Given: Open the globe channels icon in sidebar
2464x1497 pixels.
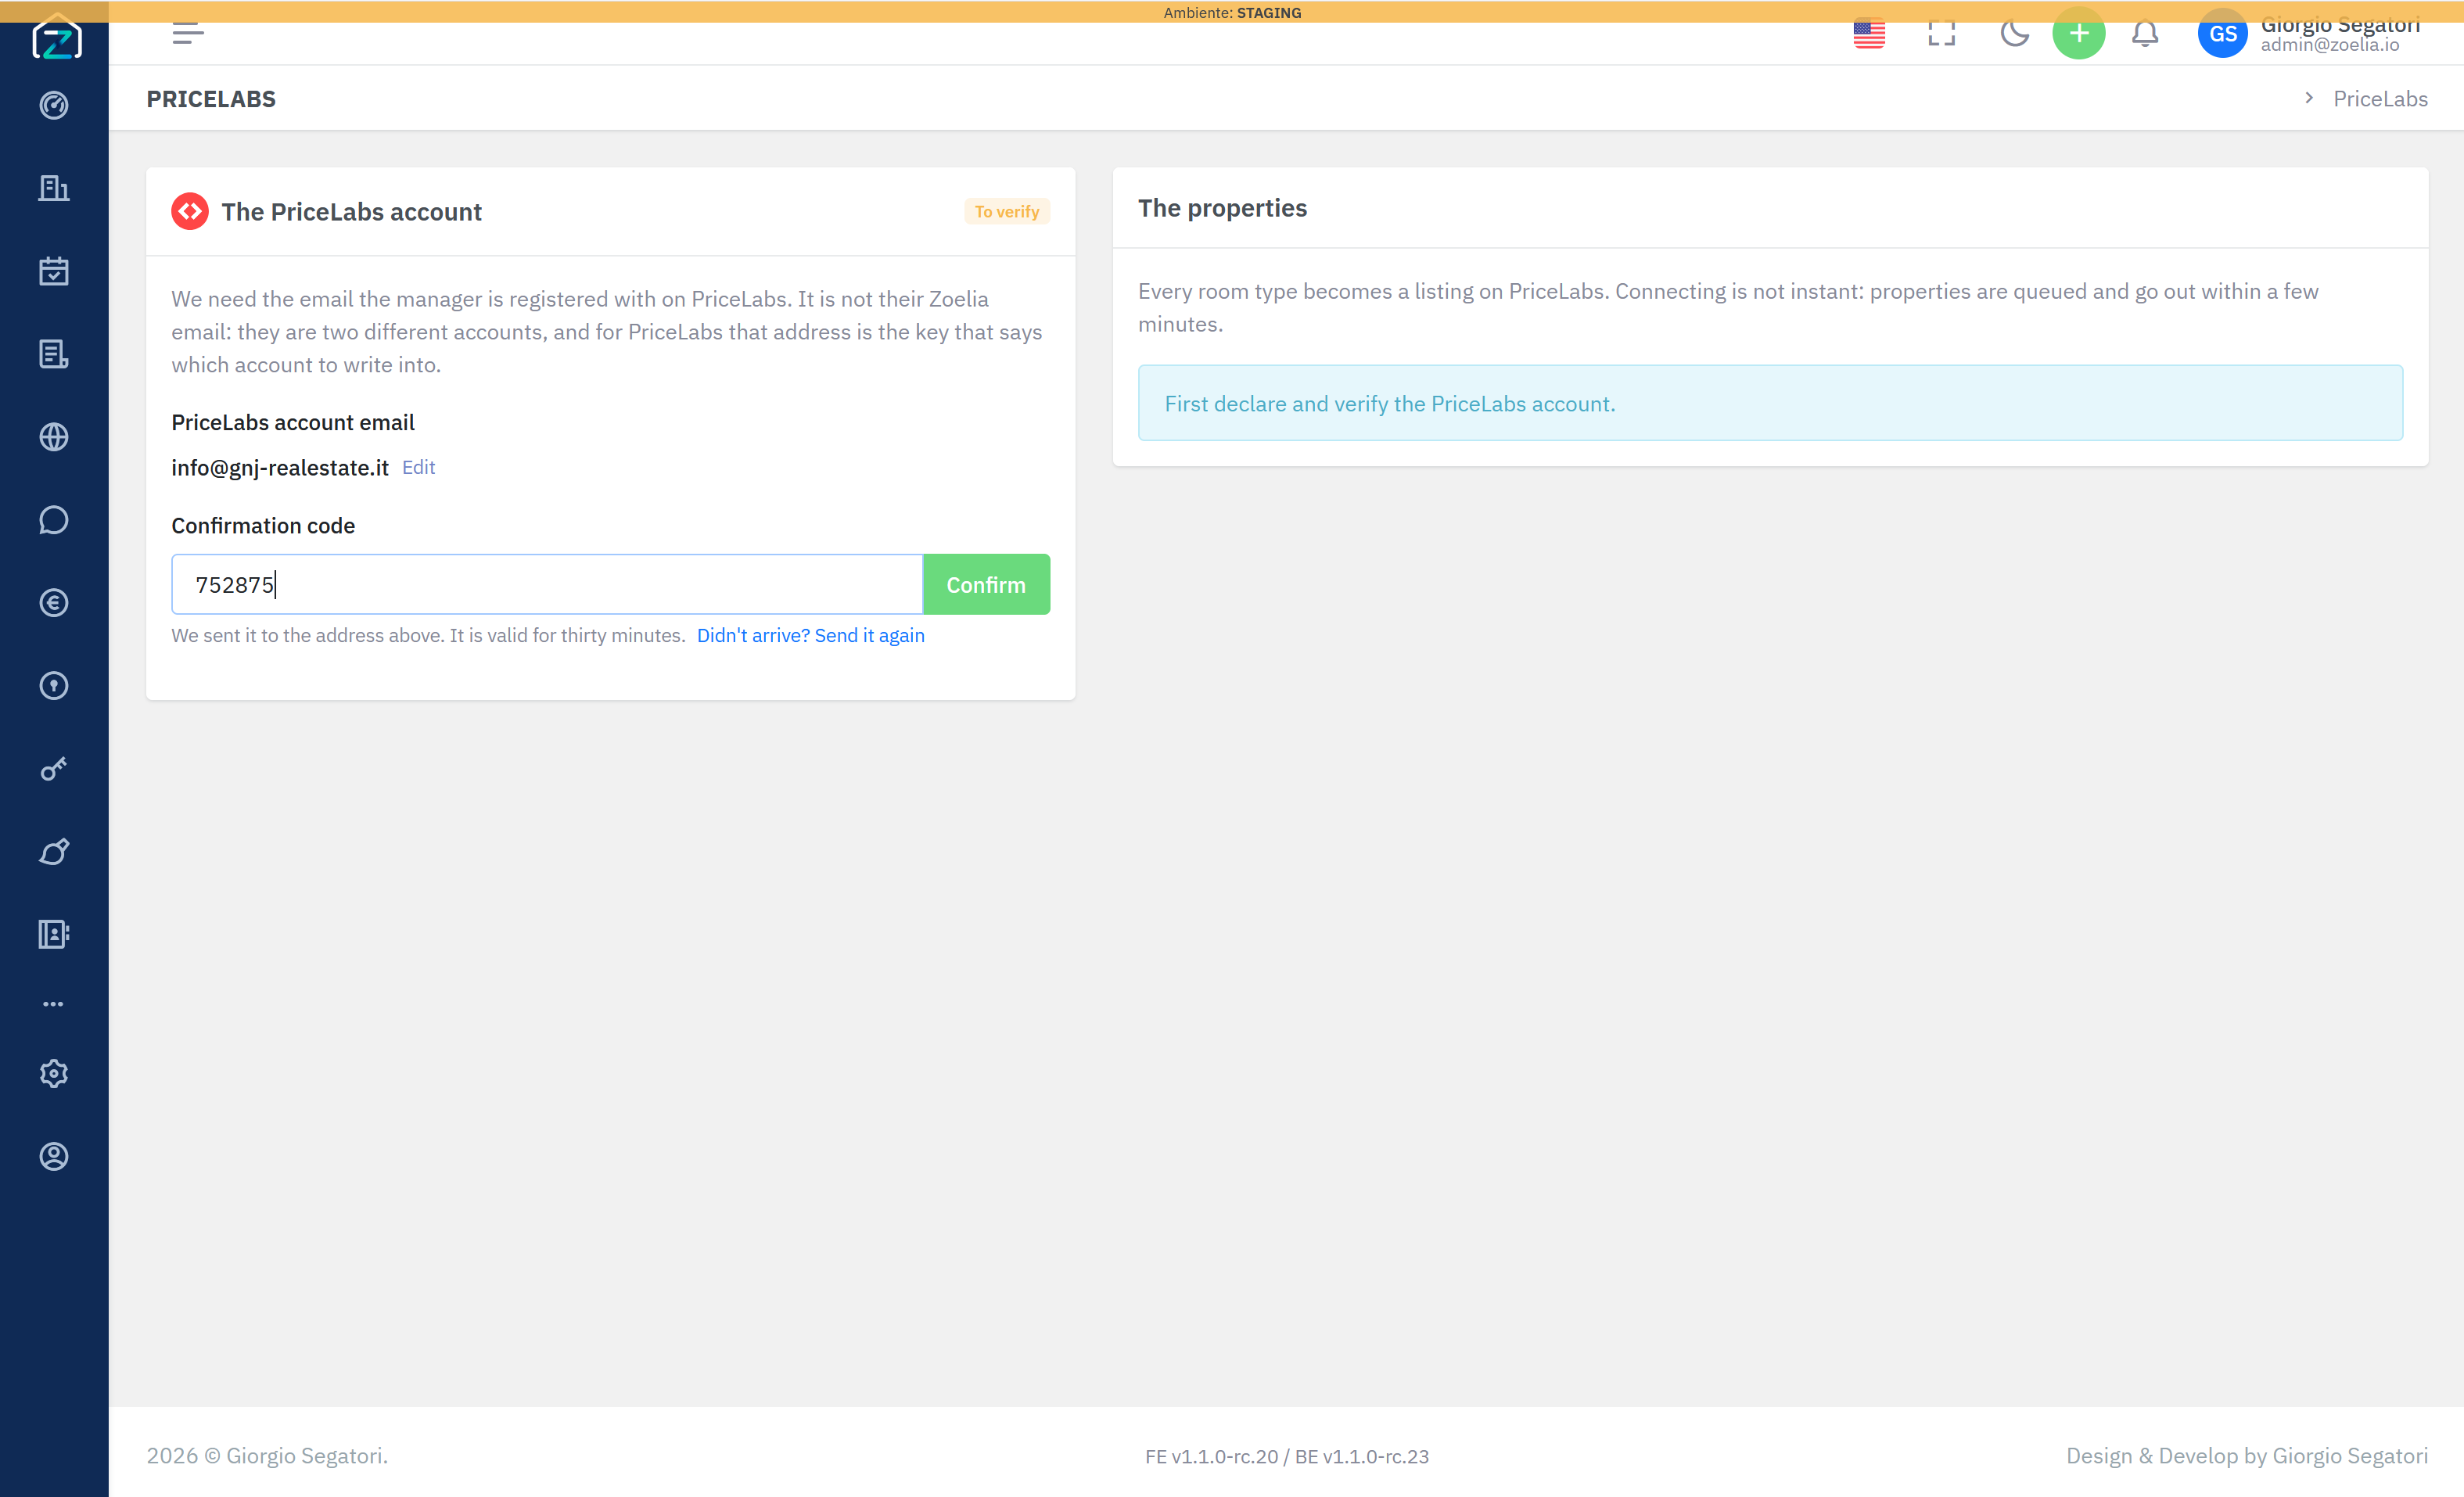Looking at the screenshot, I should coord(54,437).
